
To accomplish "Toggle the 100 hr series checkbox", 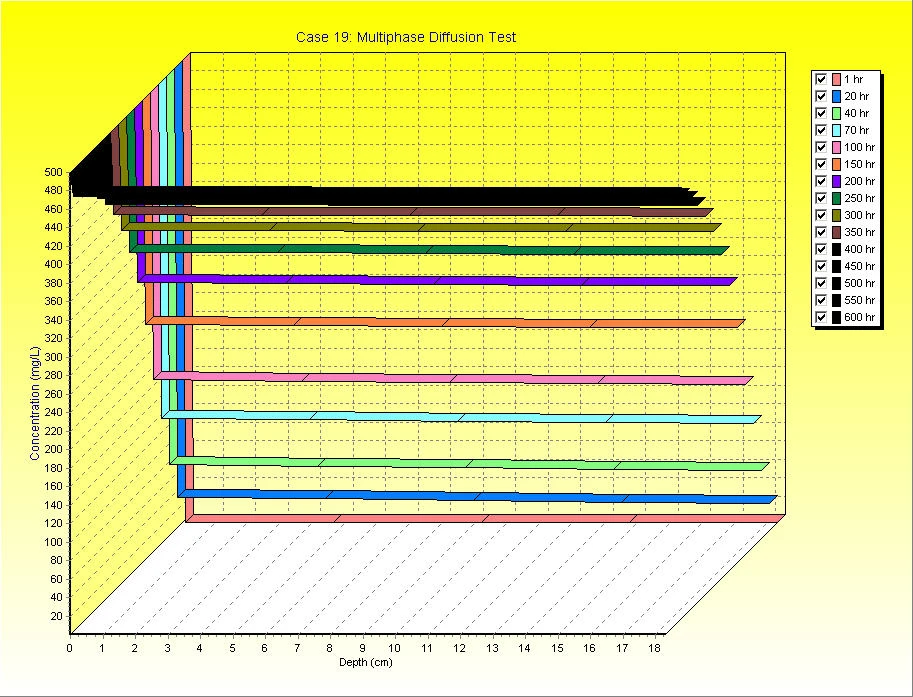I will pos(821,147).
